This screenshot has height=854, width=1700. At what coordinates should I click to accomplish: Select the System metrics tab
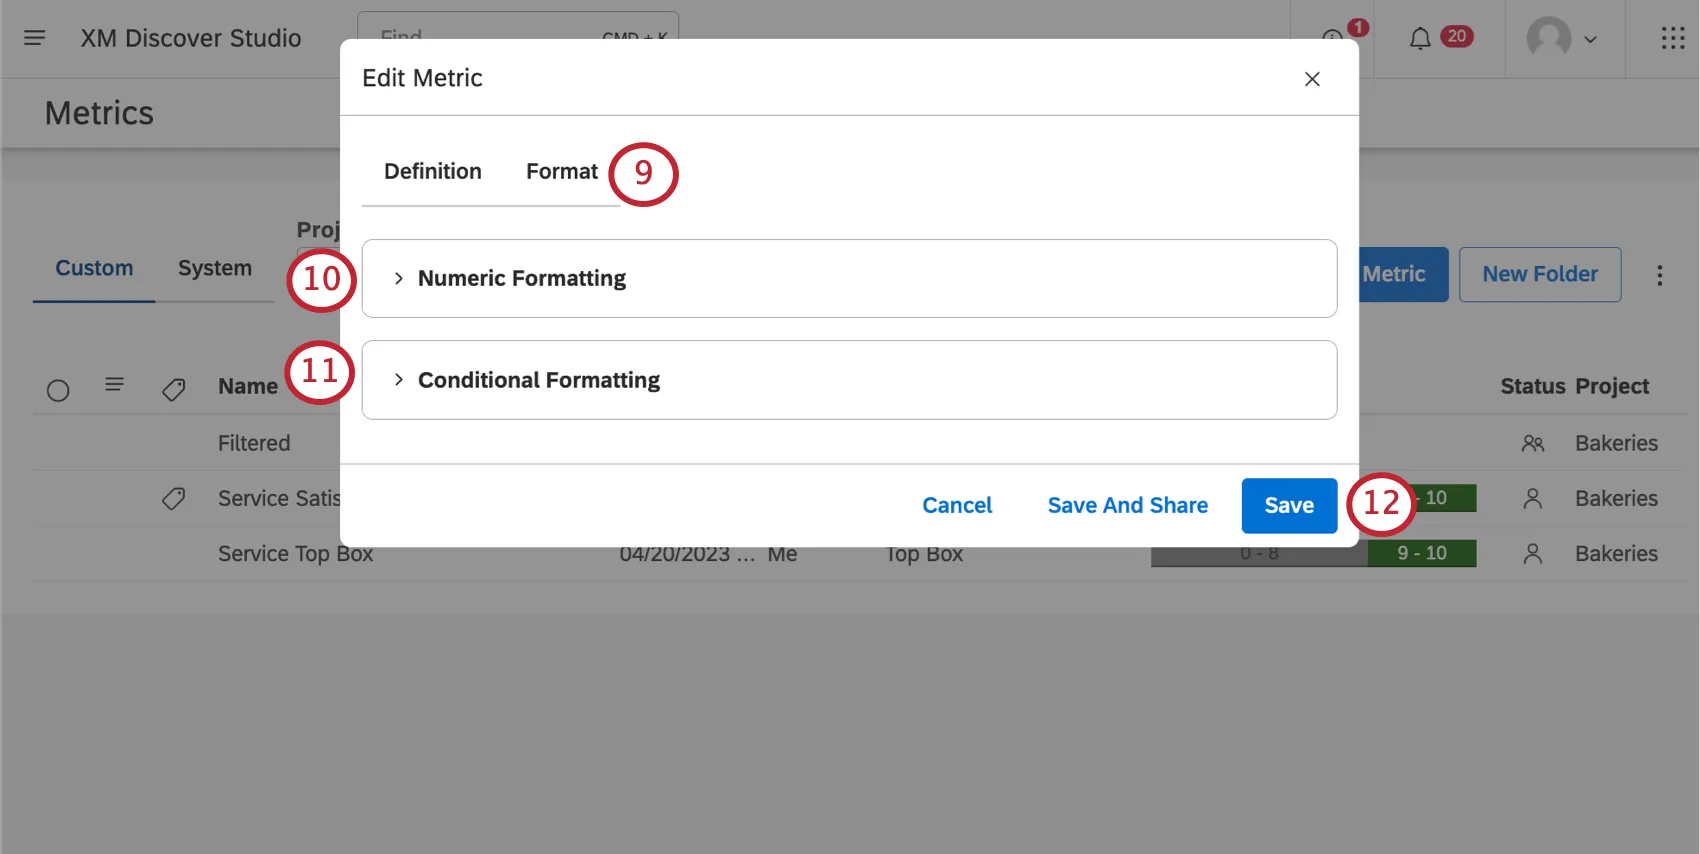(214, 267)
